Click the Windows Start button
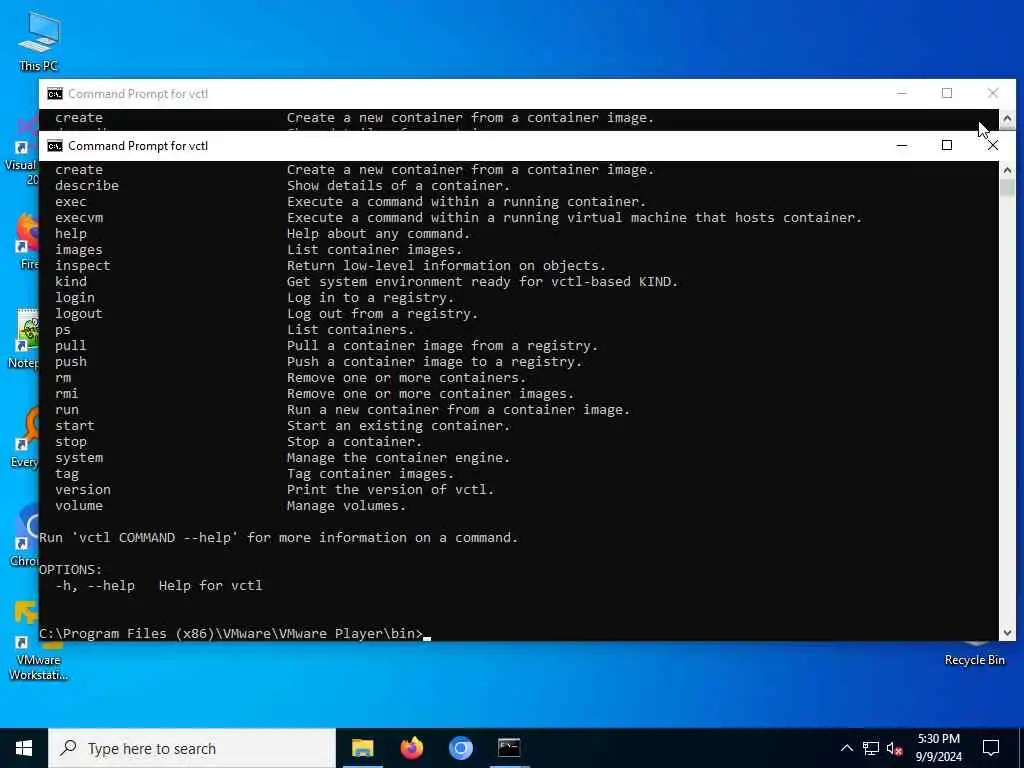The image size is (1024, 768). point(24,748)
